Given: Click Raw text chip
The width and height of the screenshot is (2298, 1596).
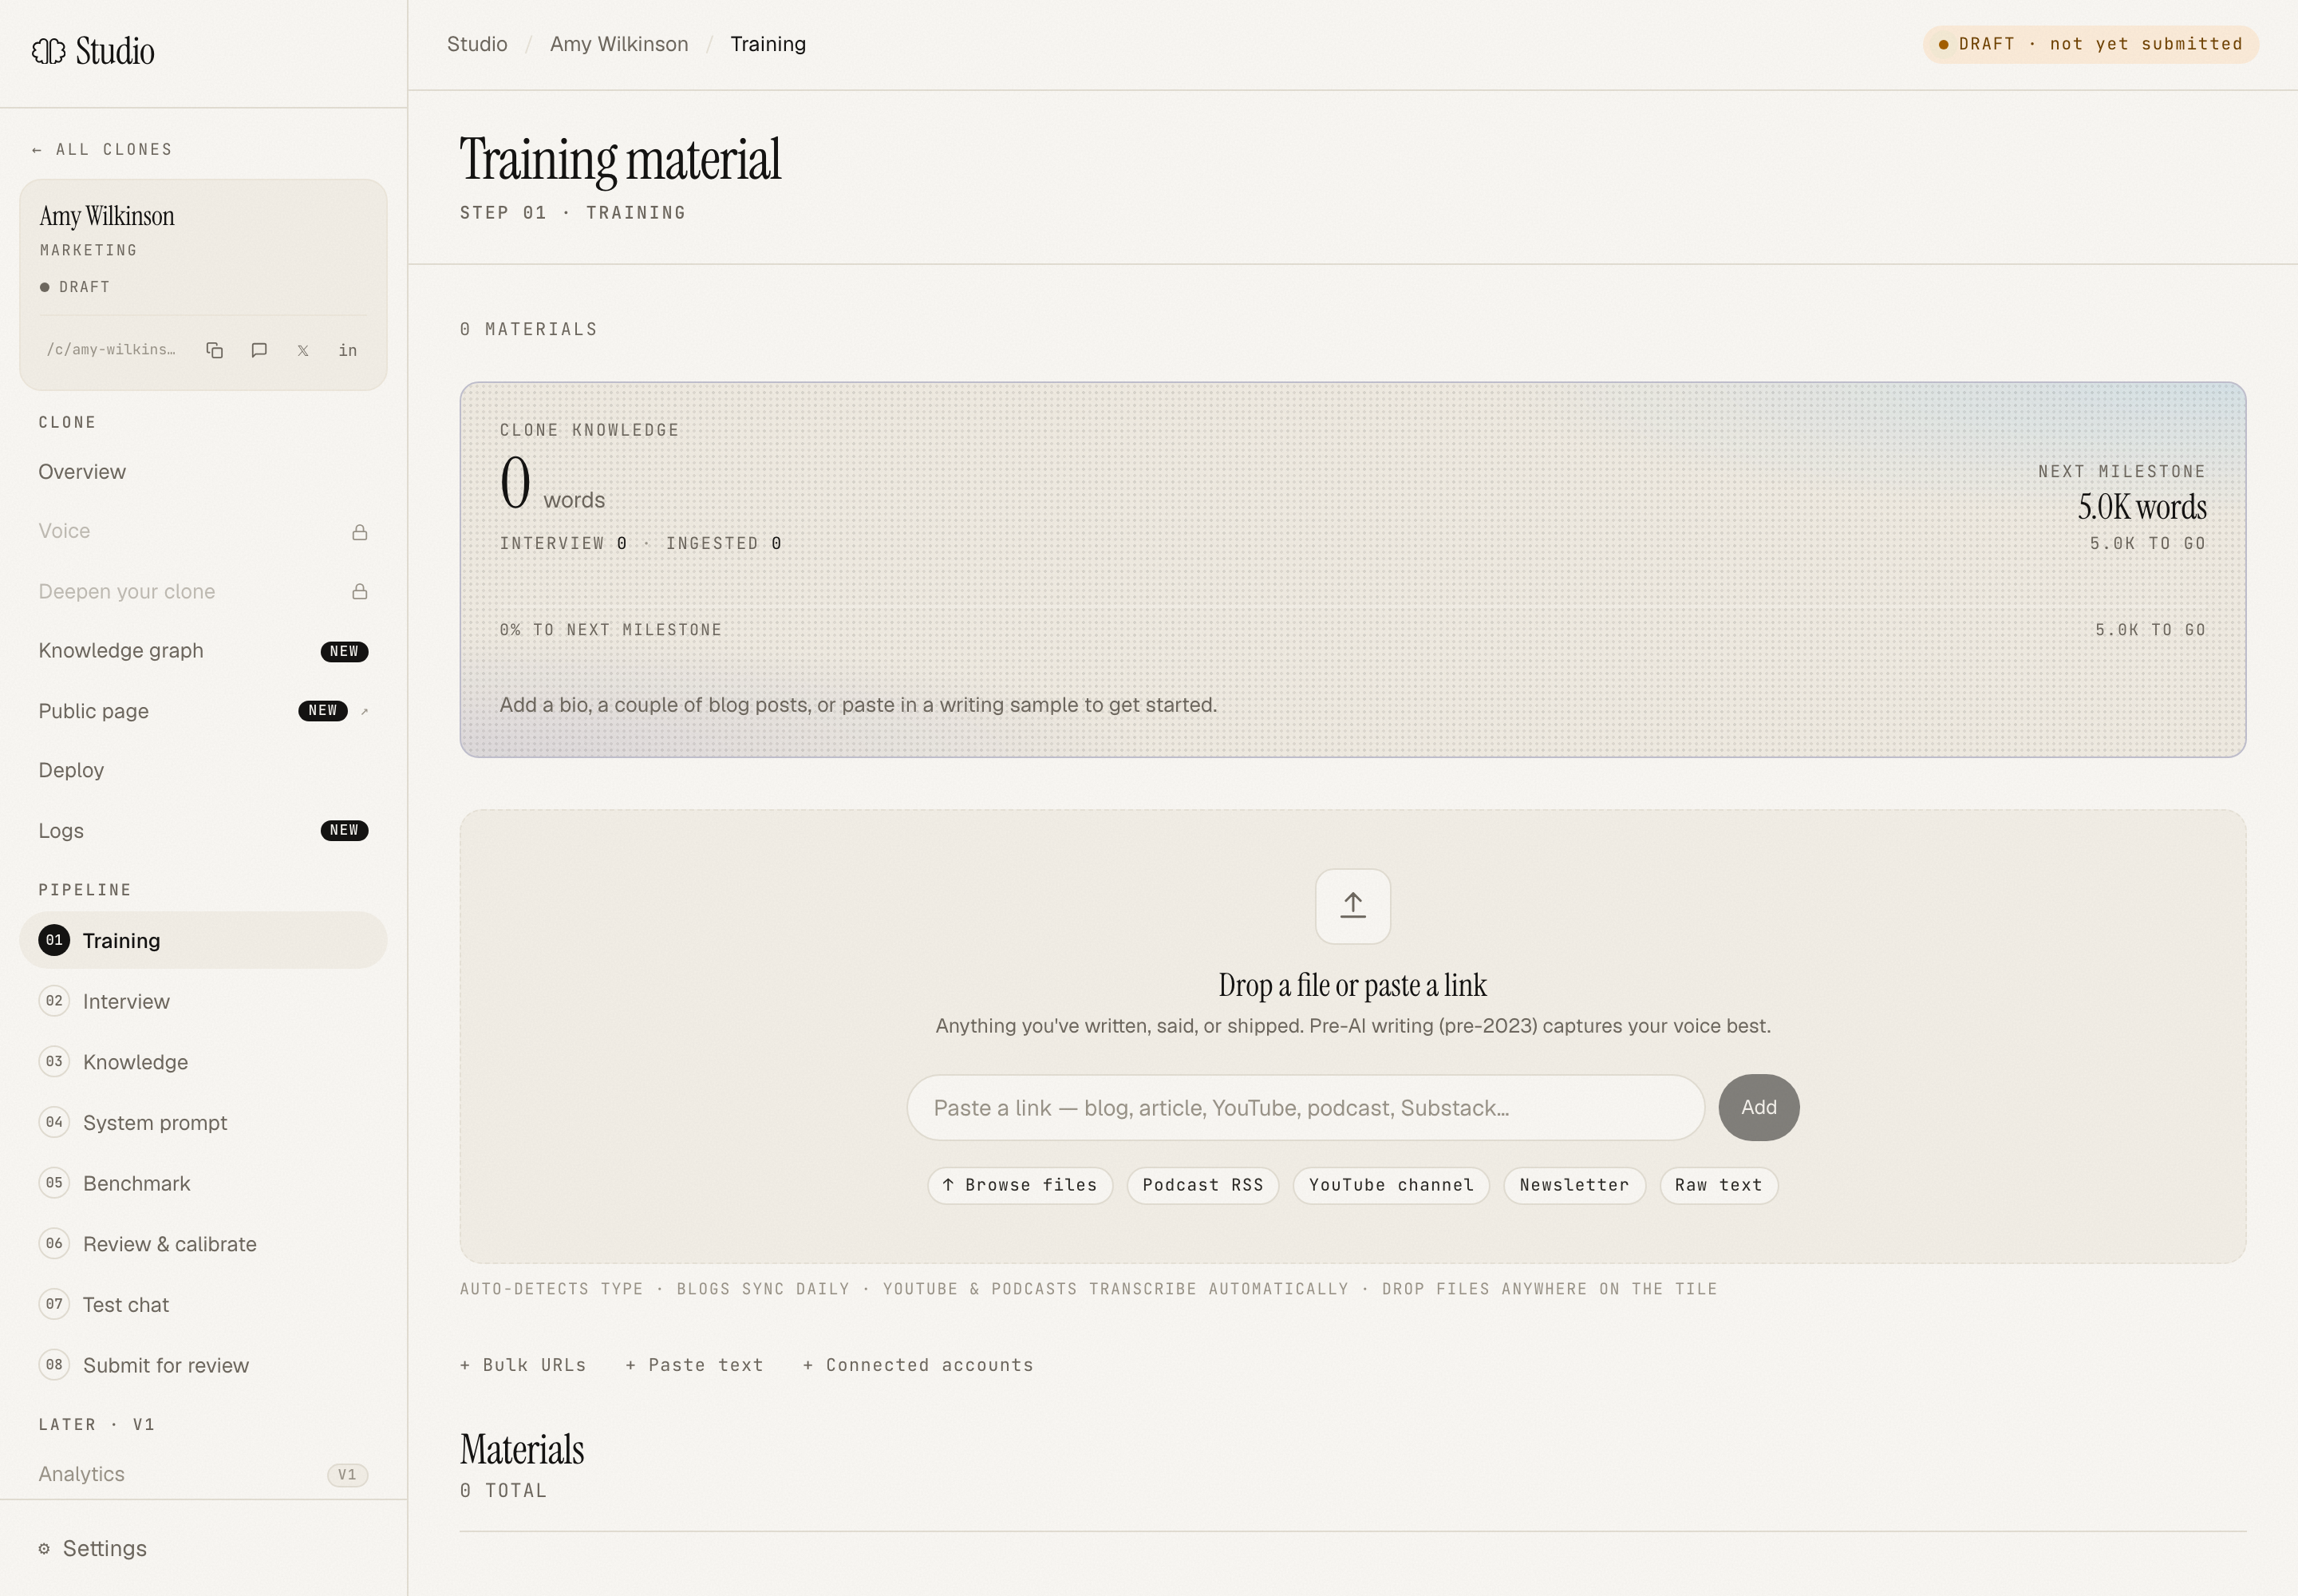Looking at the screenshot, I should 1718,1185.
